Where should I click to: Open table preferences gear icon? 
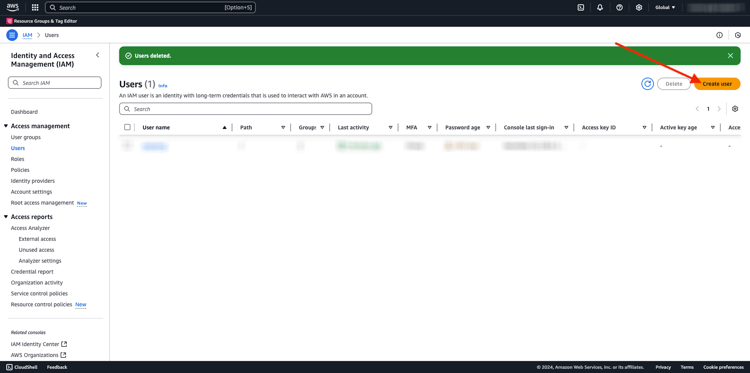point(735,109)
